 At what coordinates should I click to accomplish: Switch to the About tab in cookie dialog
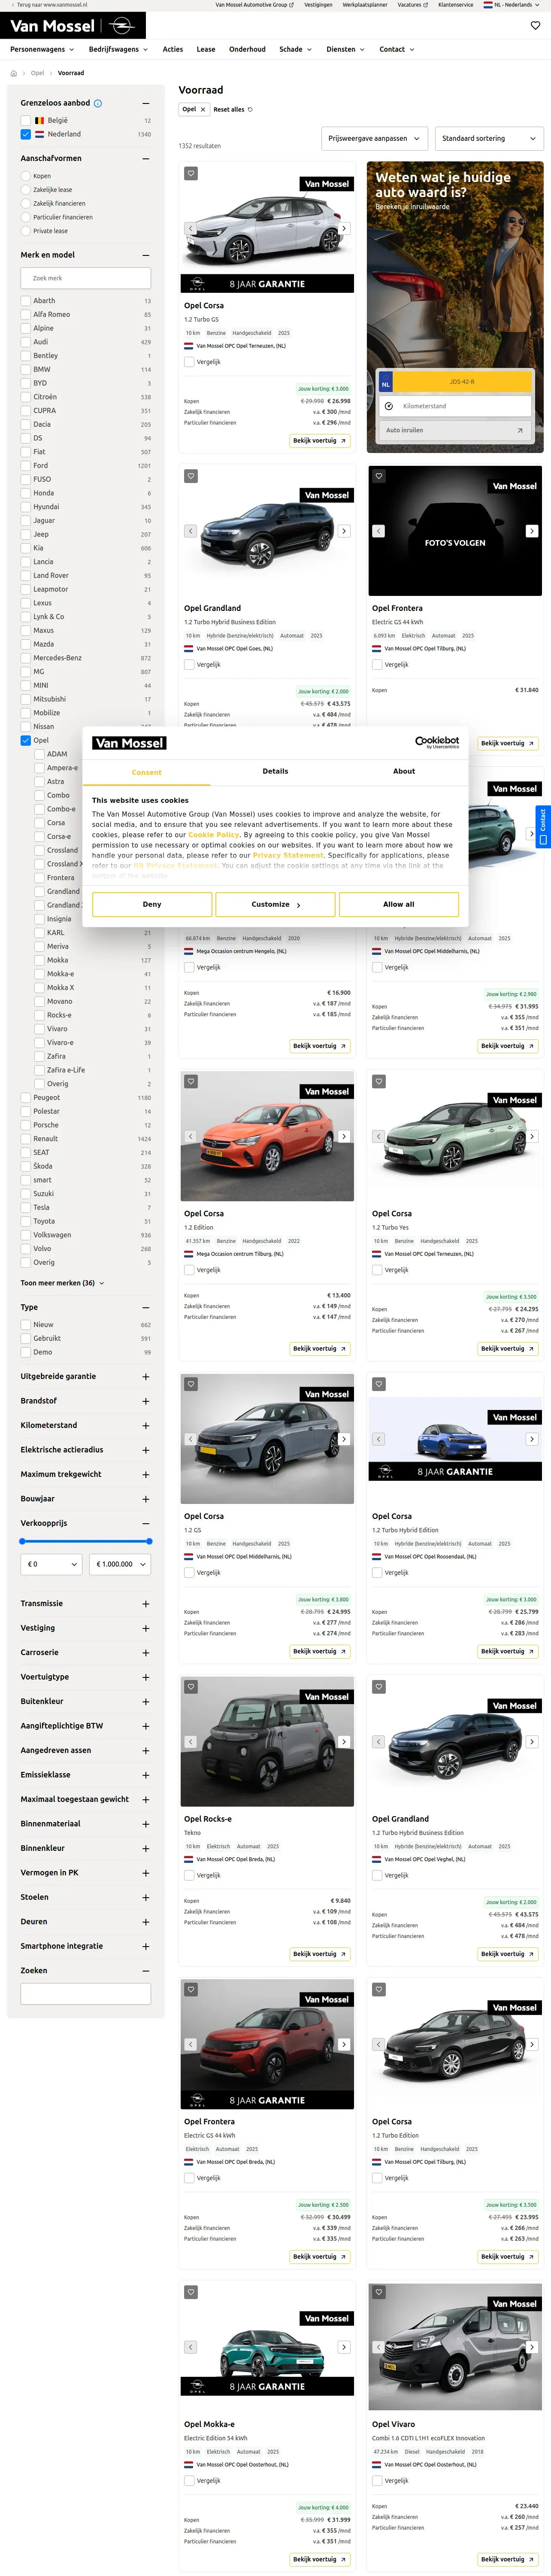(404, 772)
